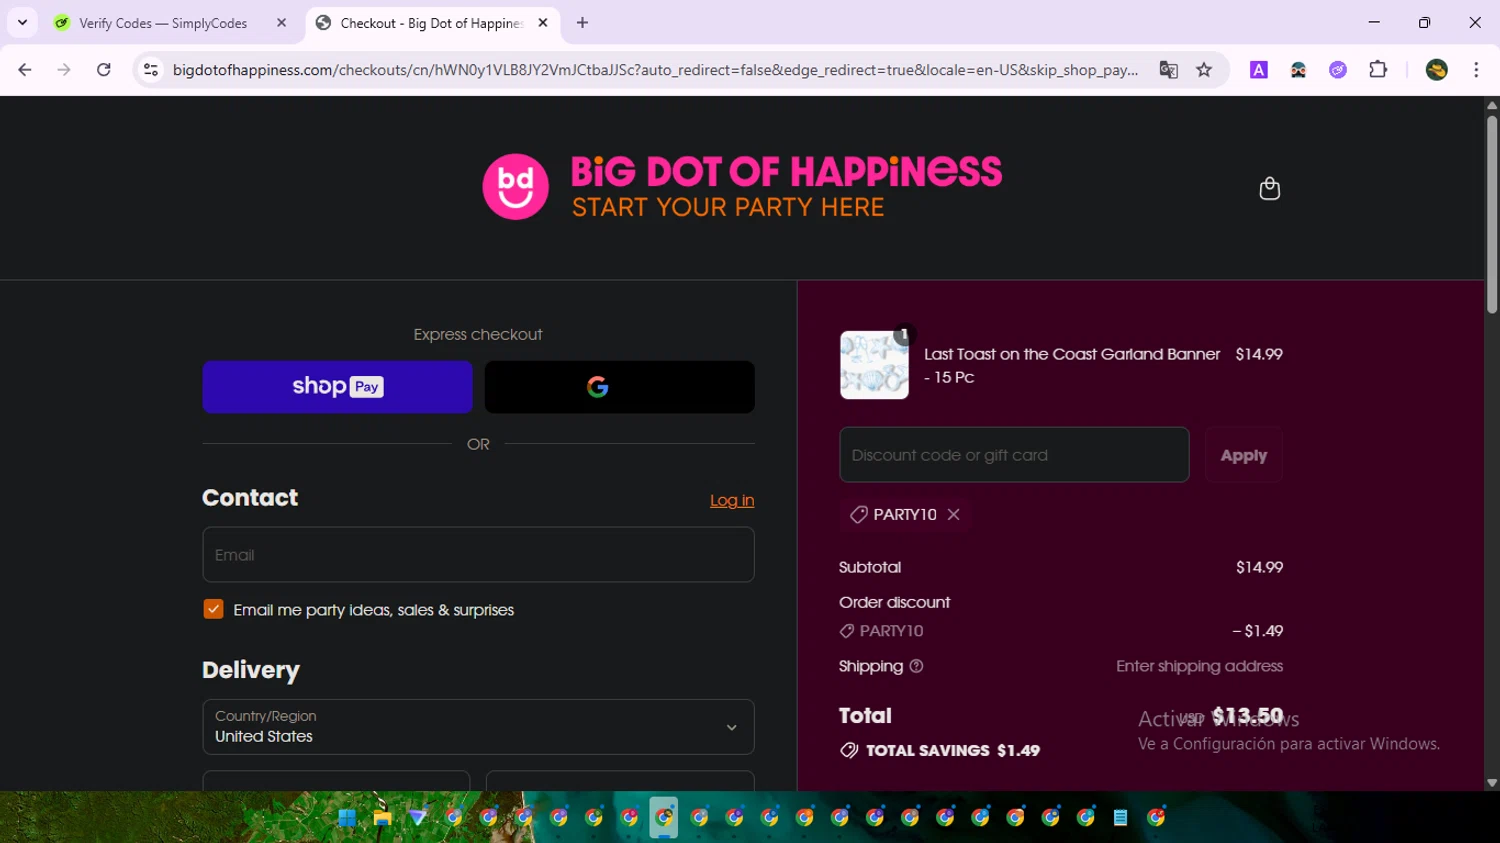The width and height of the screenshot is (1500, 843).
Task: Uncheck Email me party ideas checkbox
Action: [x=213, y=609]
